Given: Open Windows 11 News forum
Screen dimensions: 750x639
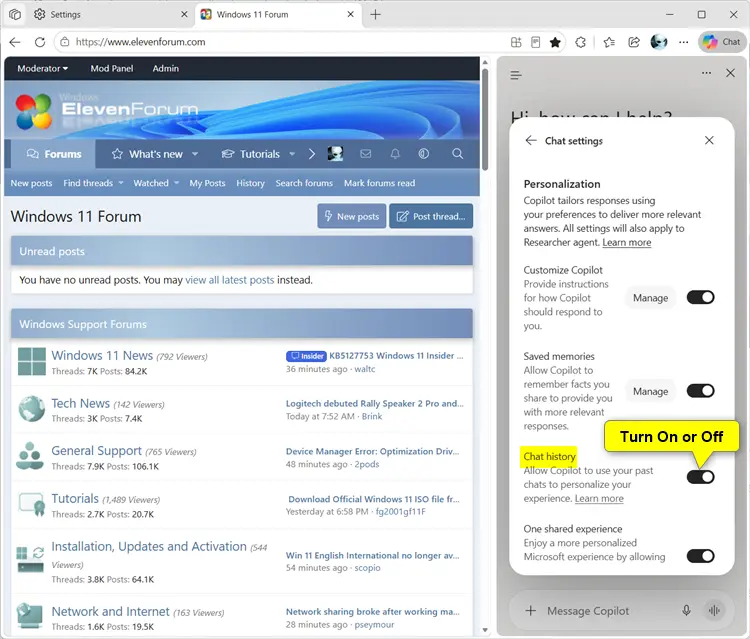Looking at the screenshot, I should (102, 355).
